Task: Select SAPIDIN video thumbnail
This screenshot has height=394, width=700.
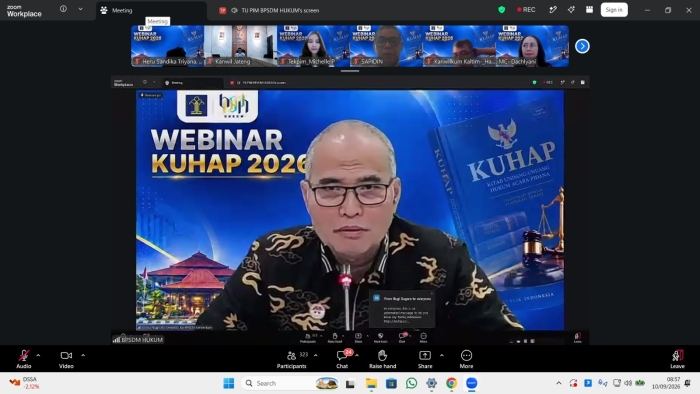Action: (386, 46)
